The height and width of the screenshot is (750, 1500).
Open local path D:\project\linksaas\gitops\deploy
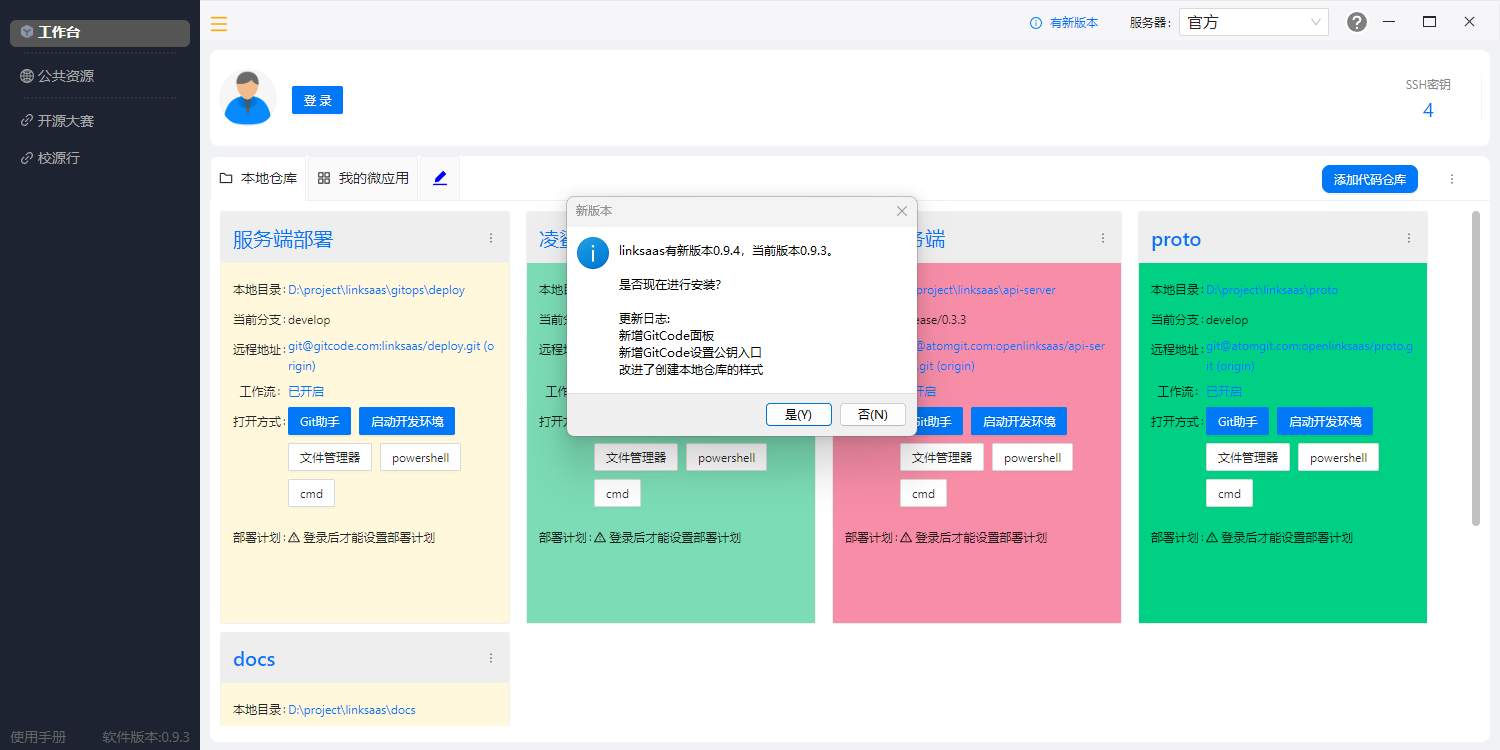point(376,290)
